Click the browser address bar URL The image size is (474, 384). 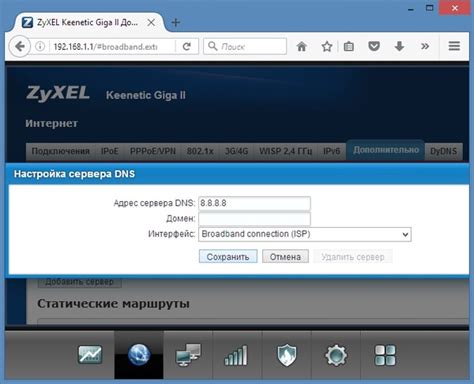[x=105, y=46]
